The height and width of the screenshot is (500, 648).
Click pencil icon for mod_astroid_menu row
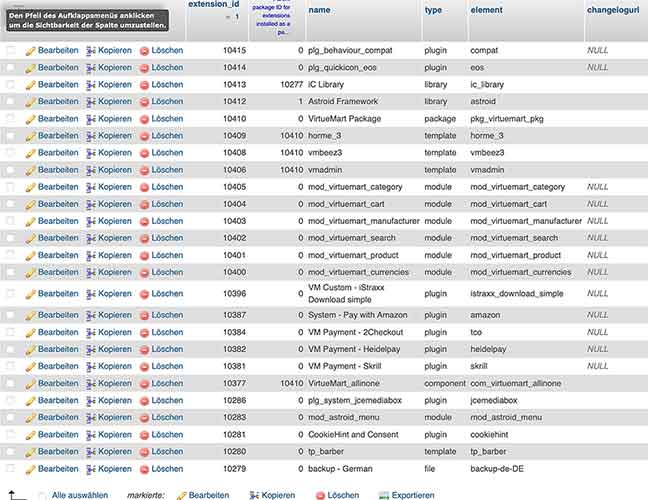30,418
